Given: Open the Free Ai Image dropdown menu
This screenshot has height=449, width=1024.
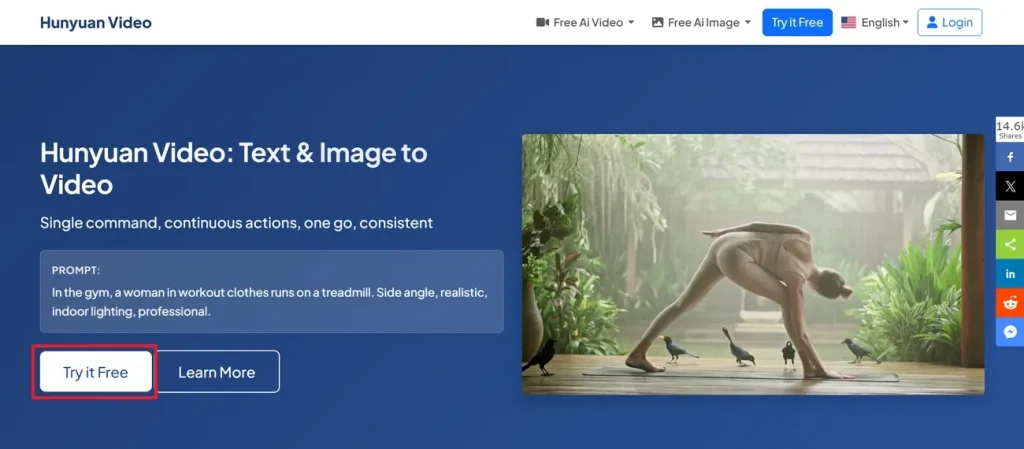Looking at the screenshot, I should [701, 23].
